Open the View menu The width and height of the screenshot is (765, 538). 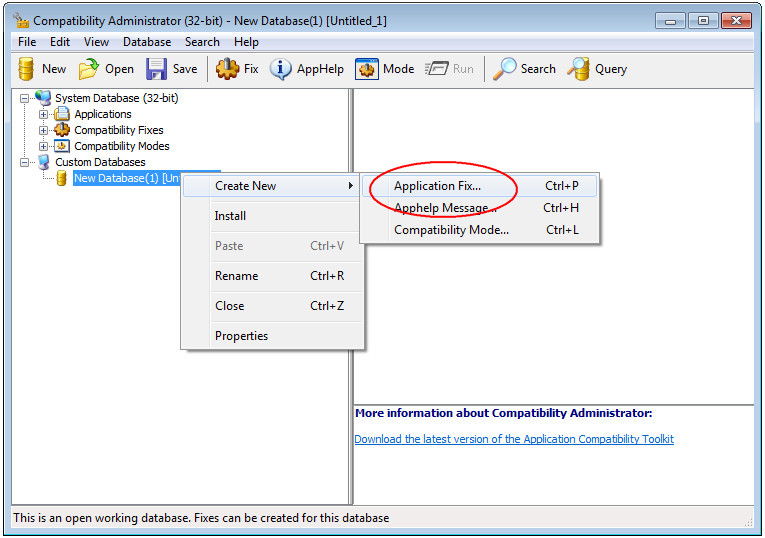click(x=96, y=42)
